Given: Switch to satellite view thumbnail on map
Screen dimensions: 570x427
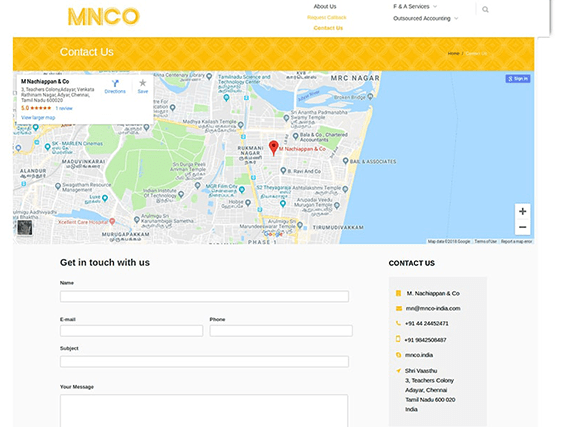Looking at the screenshot, I should point(25,228).
